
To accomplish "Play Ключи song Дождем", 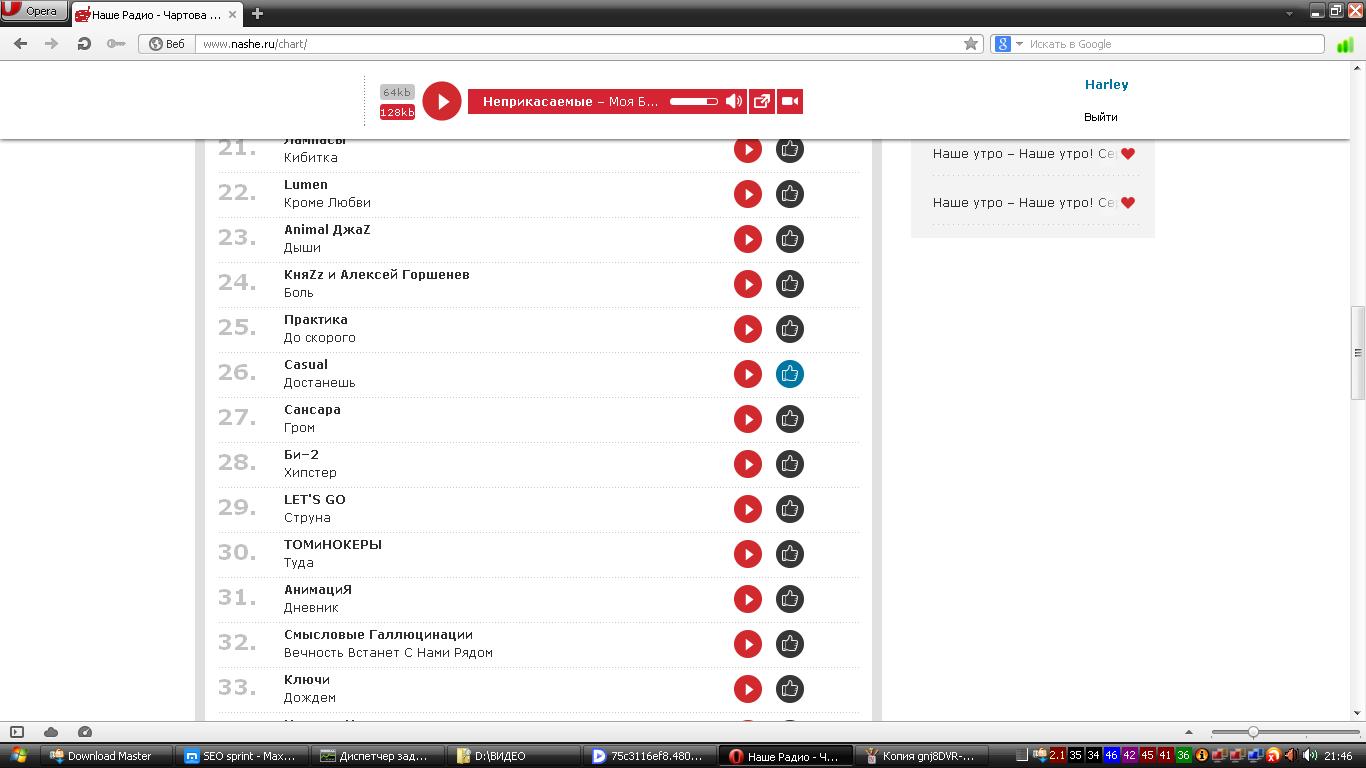I will 748,689.
